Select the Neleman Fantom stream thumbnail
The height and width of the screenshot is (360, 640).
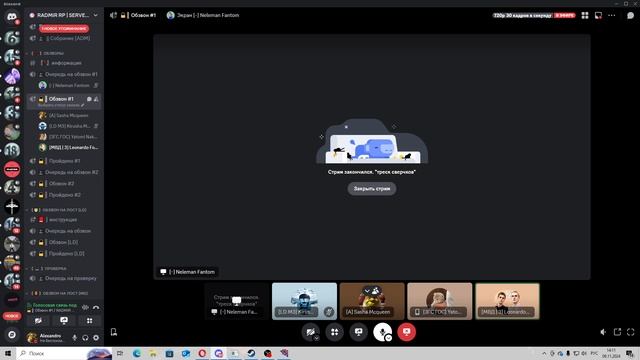click(x=237, y=301)
